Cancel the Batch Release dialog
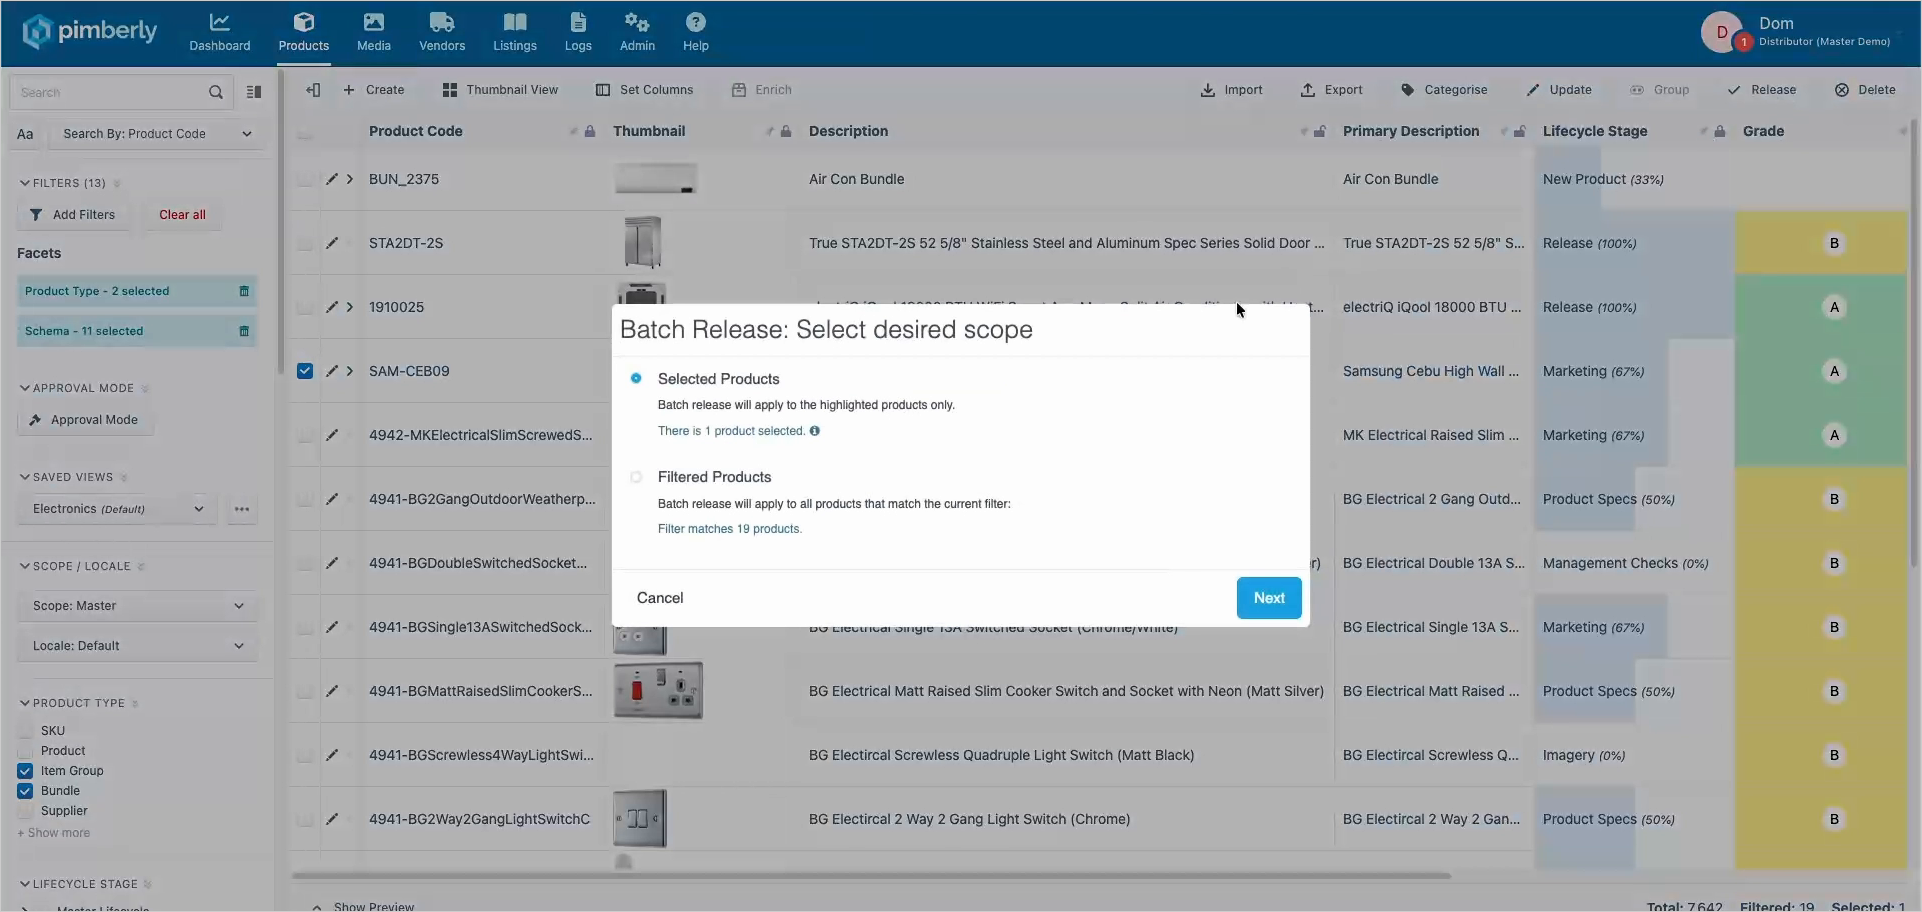 coord(660,598)
